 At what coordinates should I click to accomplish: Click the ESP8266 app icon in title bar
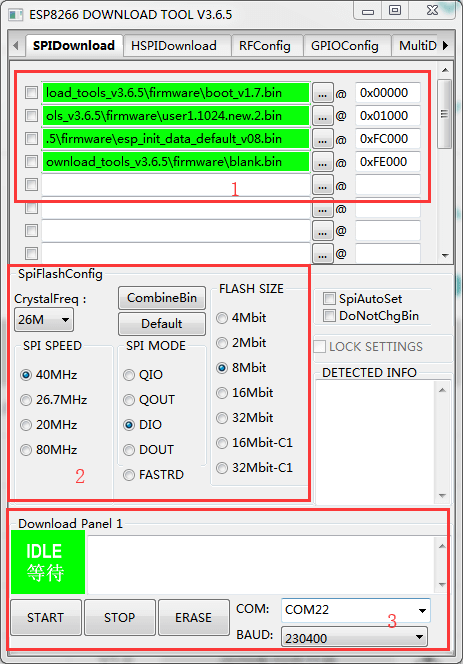tap(16, 15)
